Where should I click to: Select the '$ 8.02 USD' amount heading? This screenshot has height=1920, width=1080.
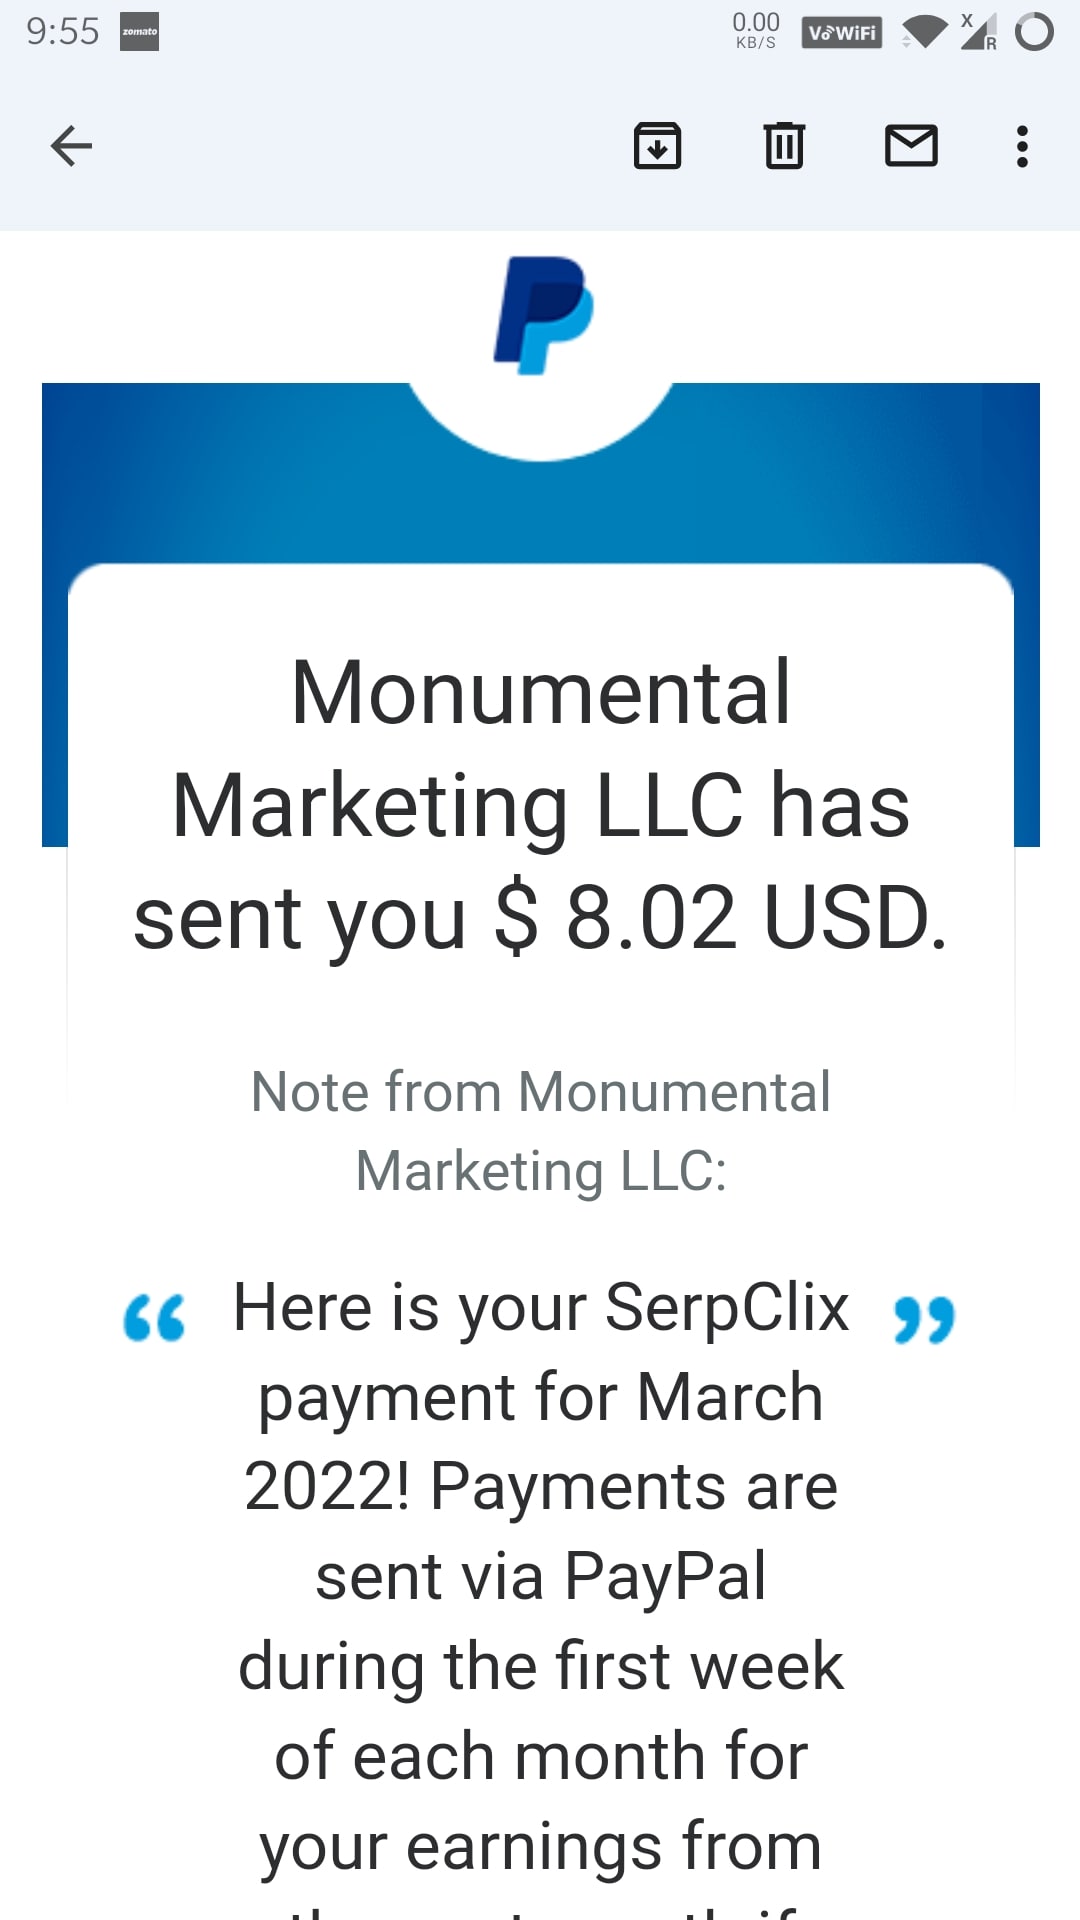(x=721, y=918)
